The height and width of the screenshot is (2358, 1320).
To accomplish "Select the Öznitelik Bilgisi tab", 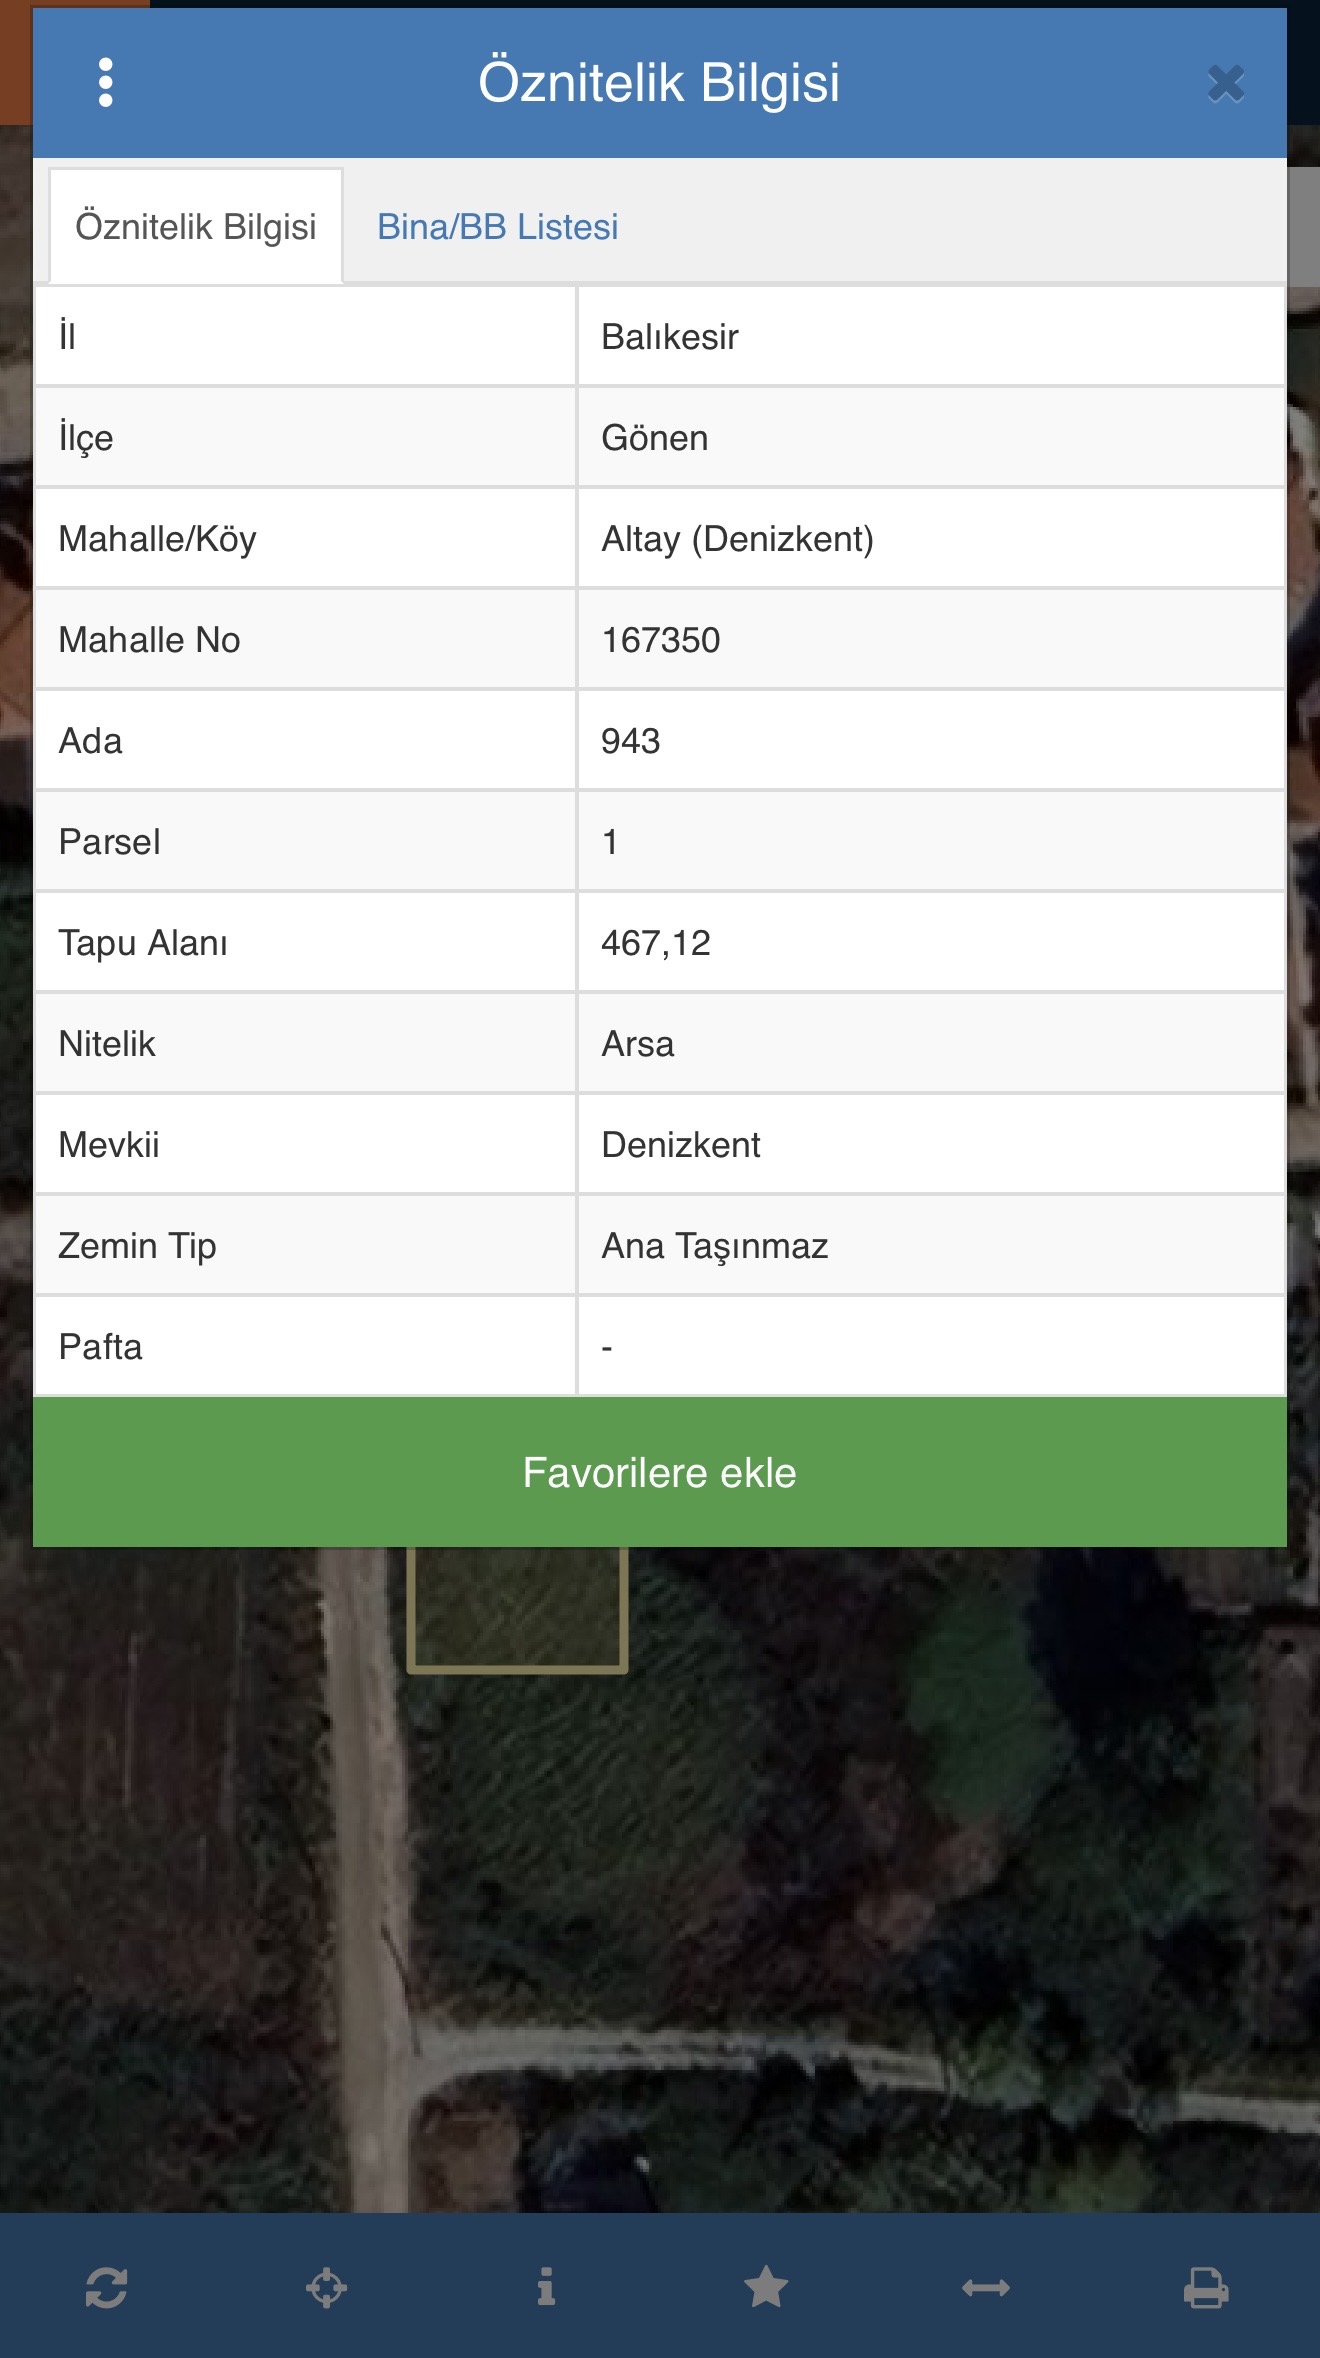I will [196, 227].
